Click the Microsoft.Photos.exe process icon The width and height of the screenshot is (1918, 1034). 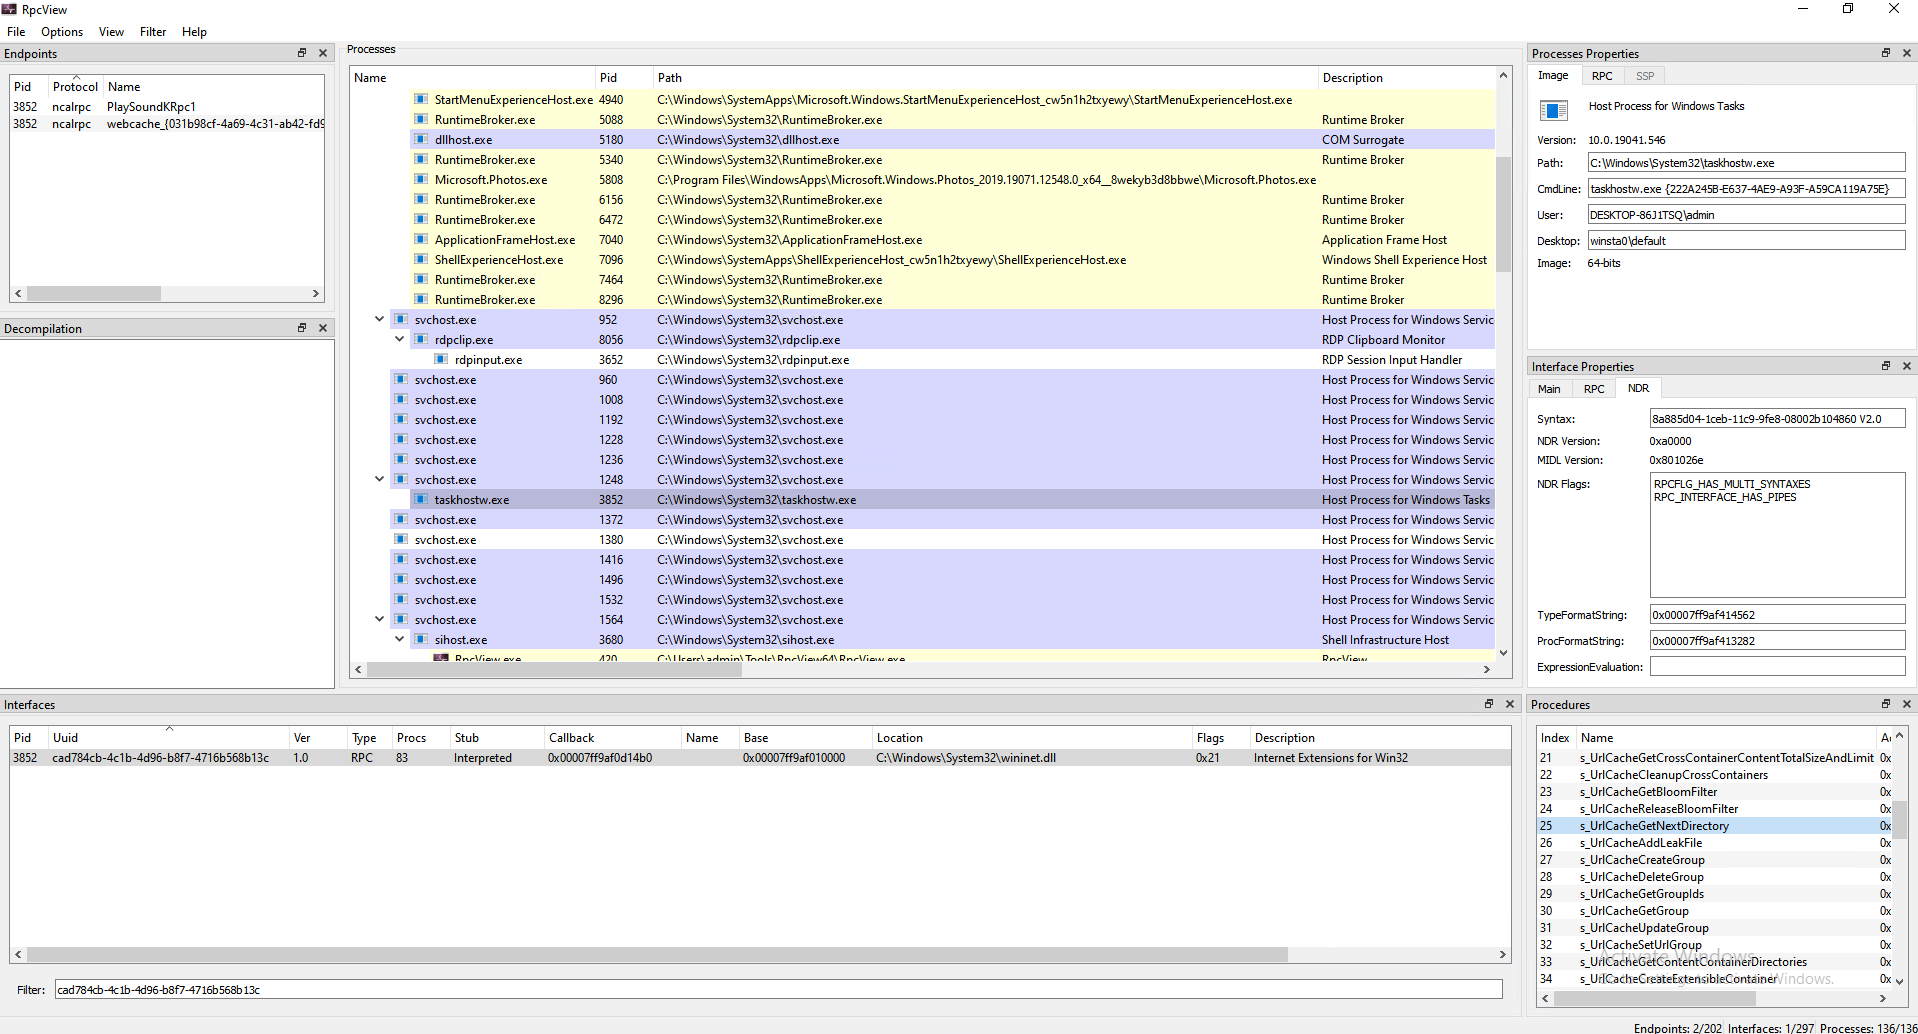click(x=421, y=180)
